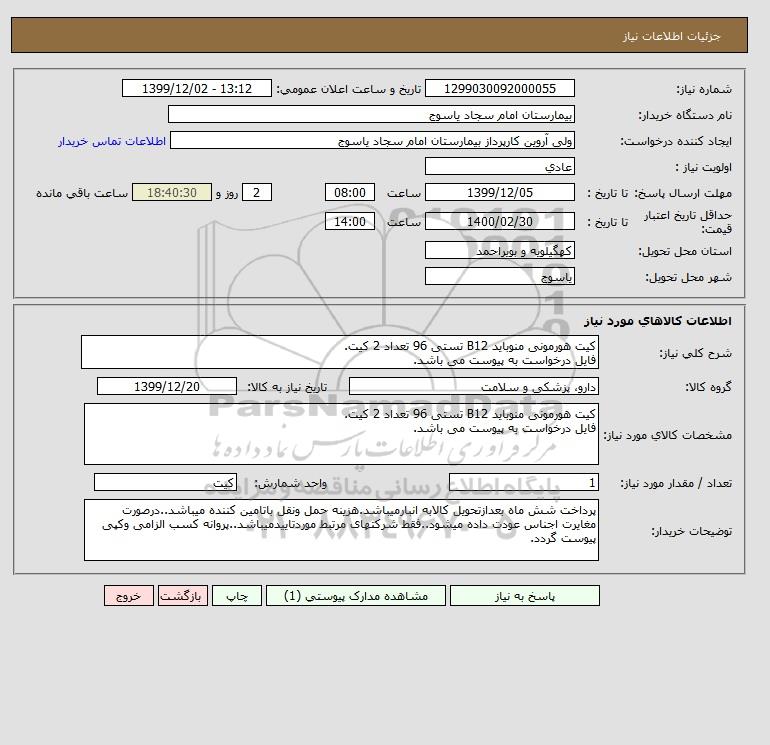Open اطلاعات تماس خریدار link
The height and width of the screenshot is (745, 770).
tap(112, 141)
